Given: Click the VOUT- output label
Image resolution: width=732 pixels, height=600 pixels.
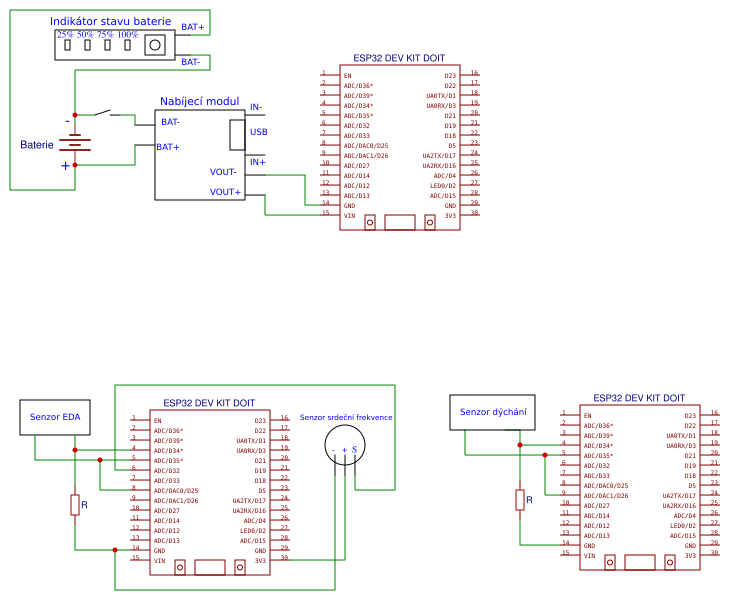Looking at the screenshot, I should point(223,172).
